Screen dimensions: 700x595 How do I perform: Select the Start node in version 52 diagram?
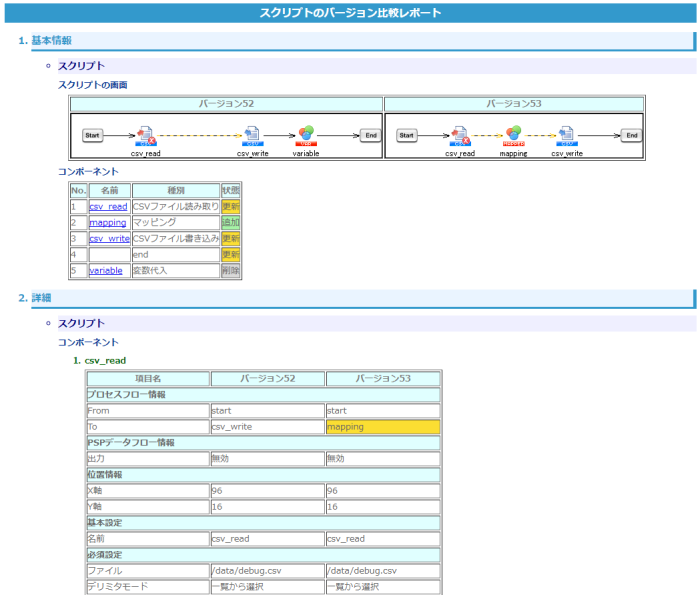pos(92,135)
